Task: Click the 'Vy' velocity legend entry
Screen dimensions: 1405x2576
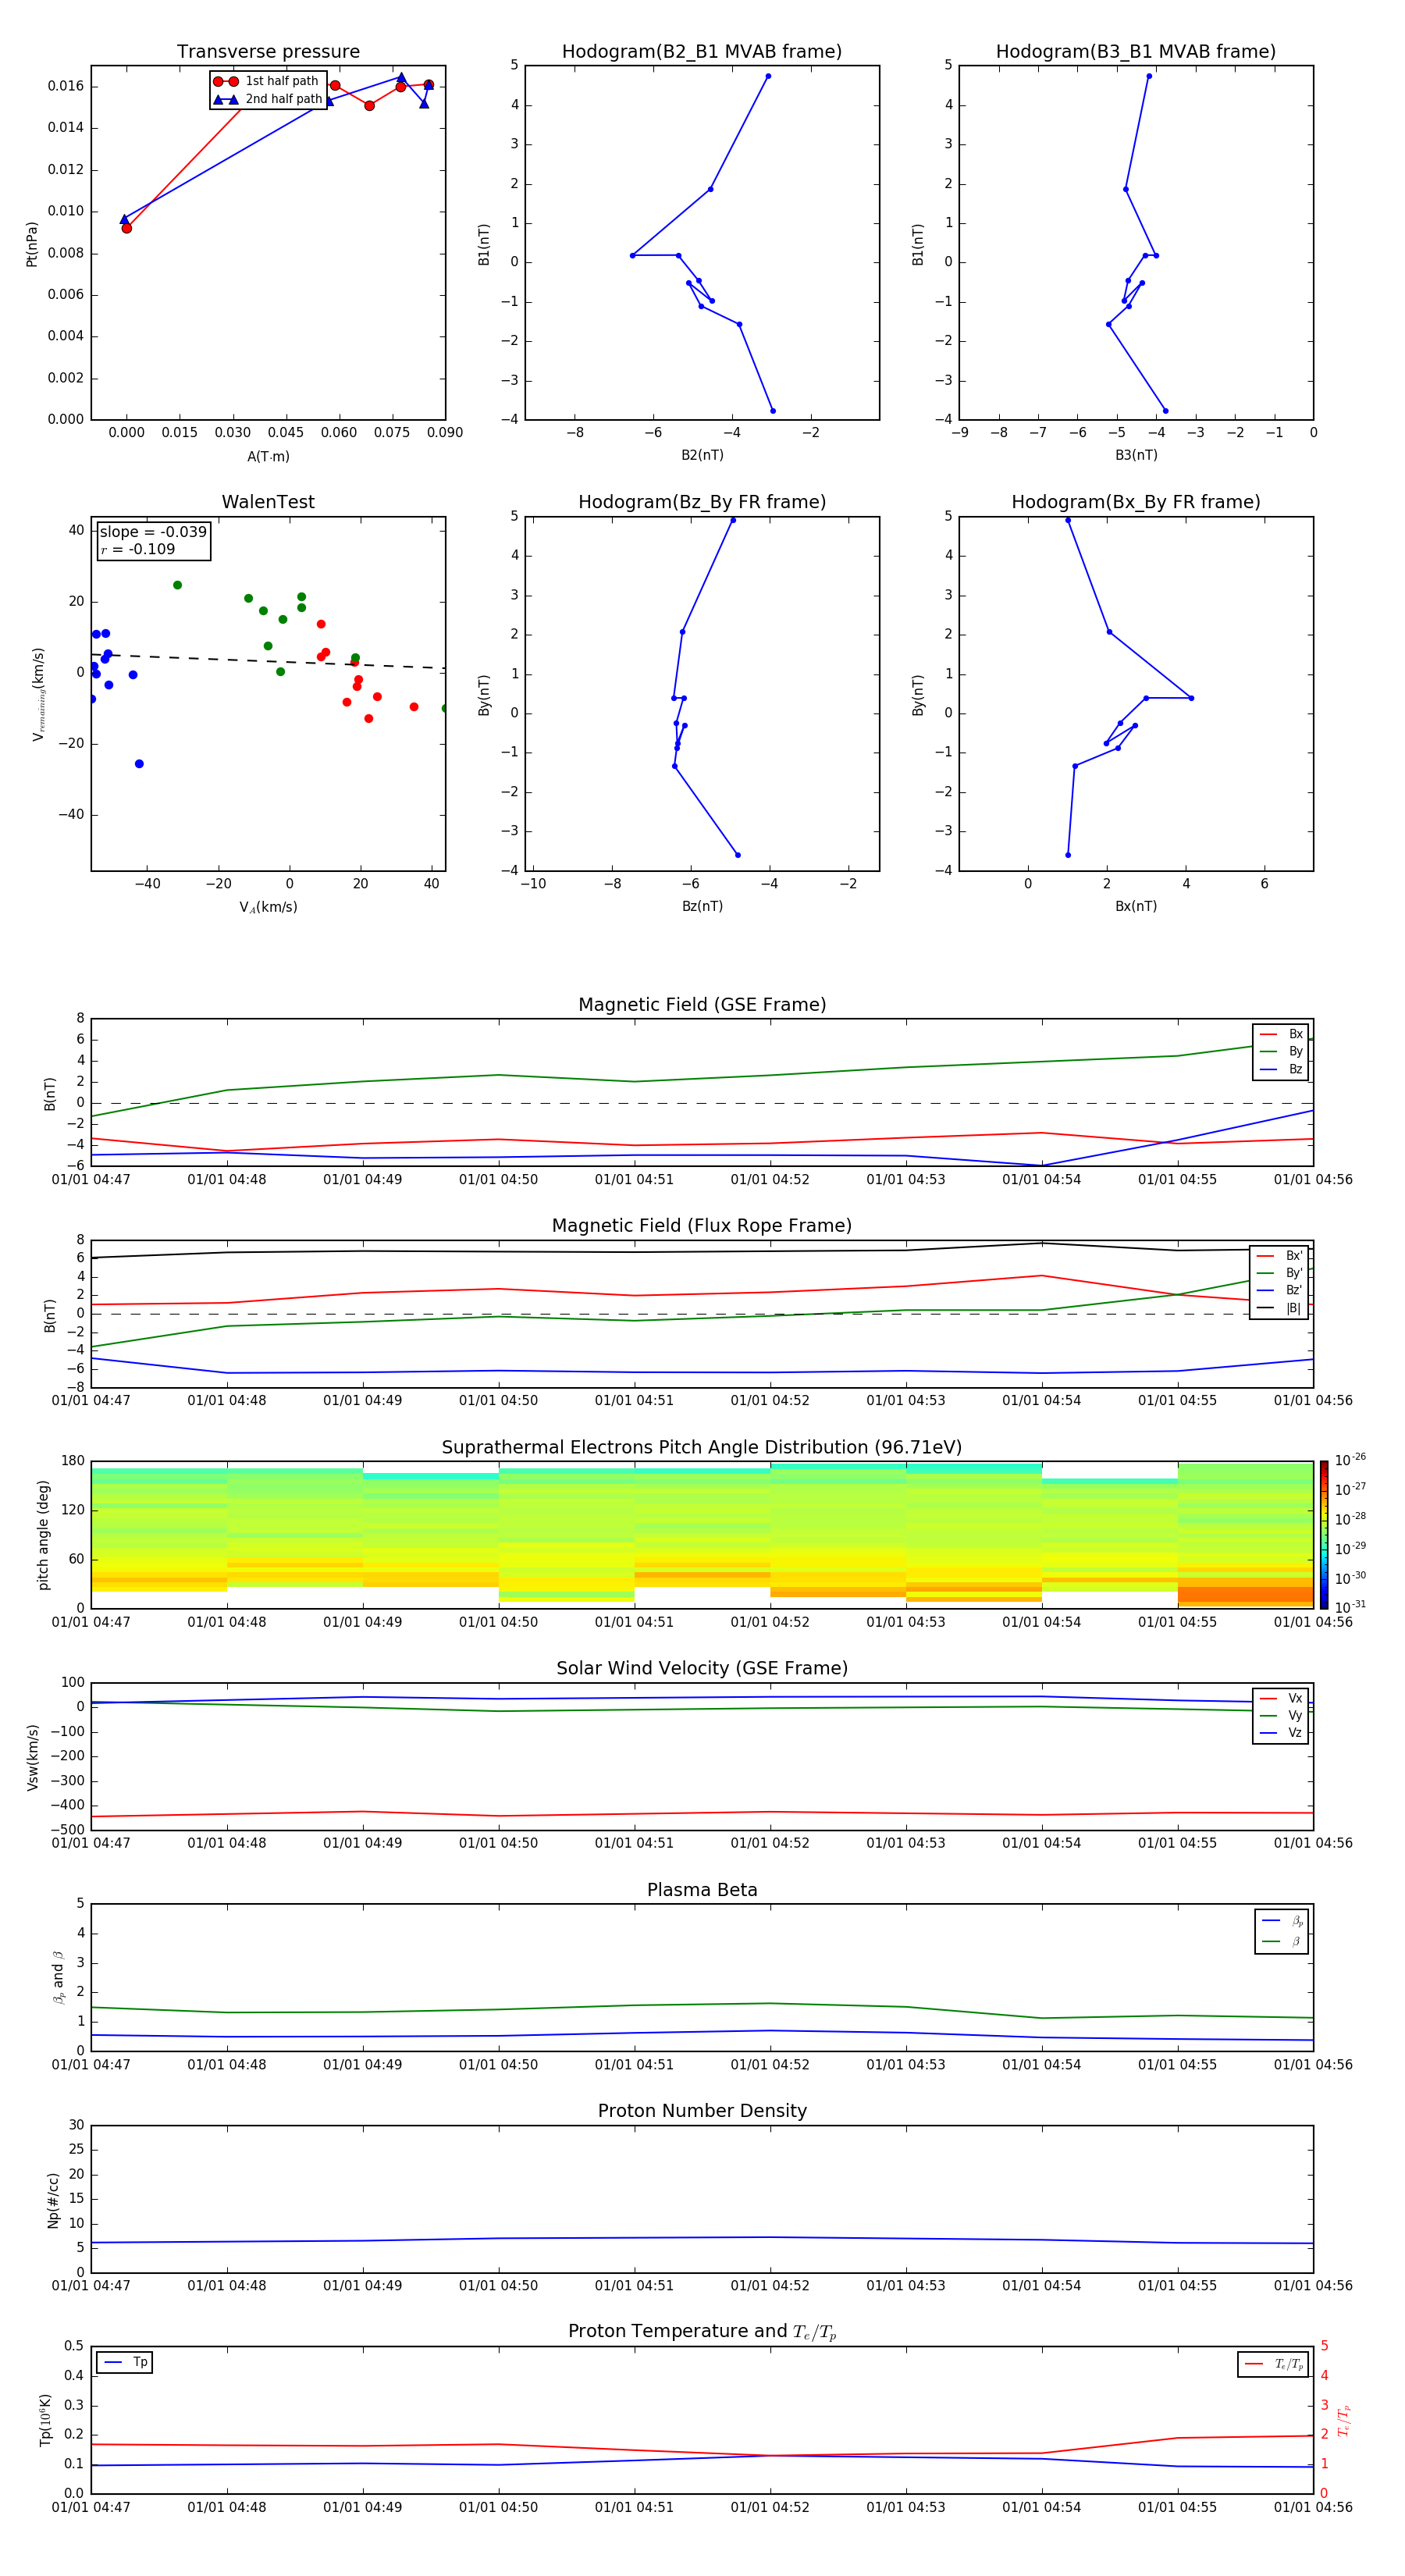Action: pos(1281,1716)
